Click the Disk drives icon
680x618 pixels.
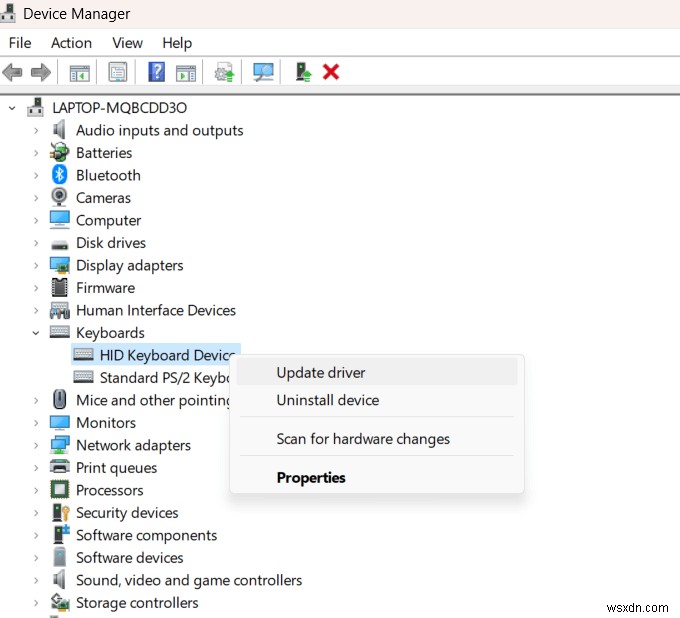59,244
